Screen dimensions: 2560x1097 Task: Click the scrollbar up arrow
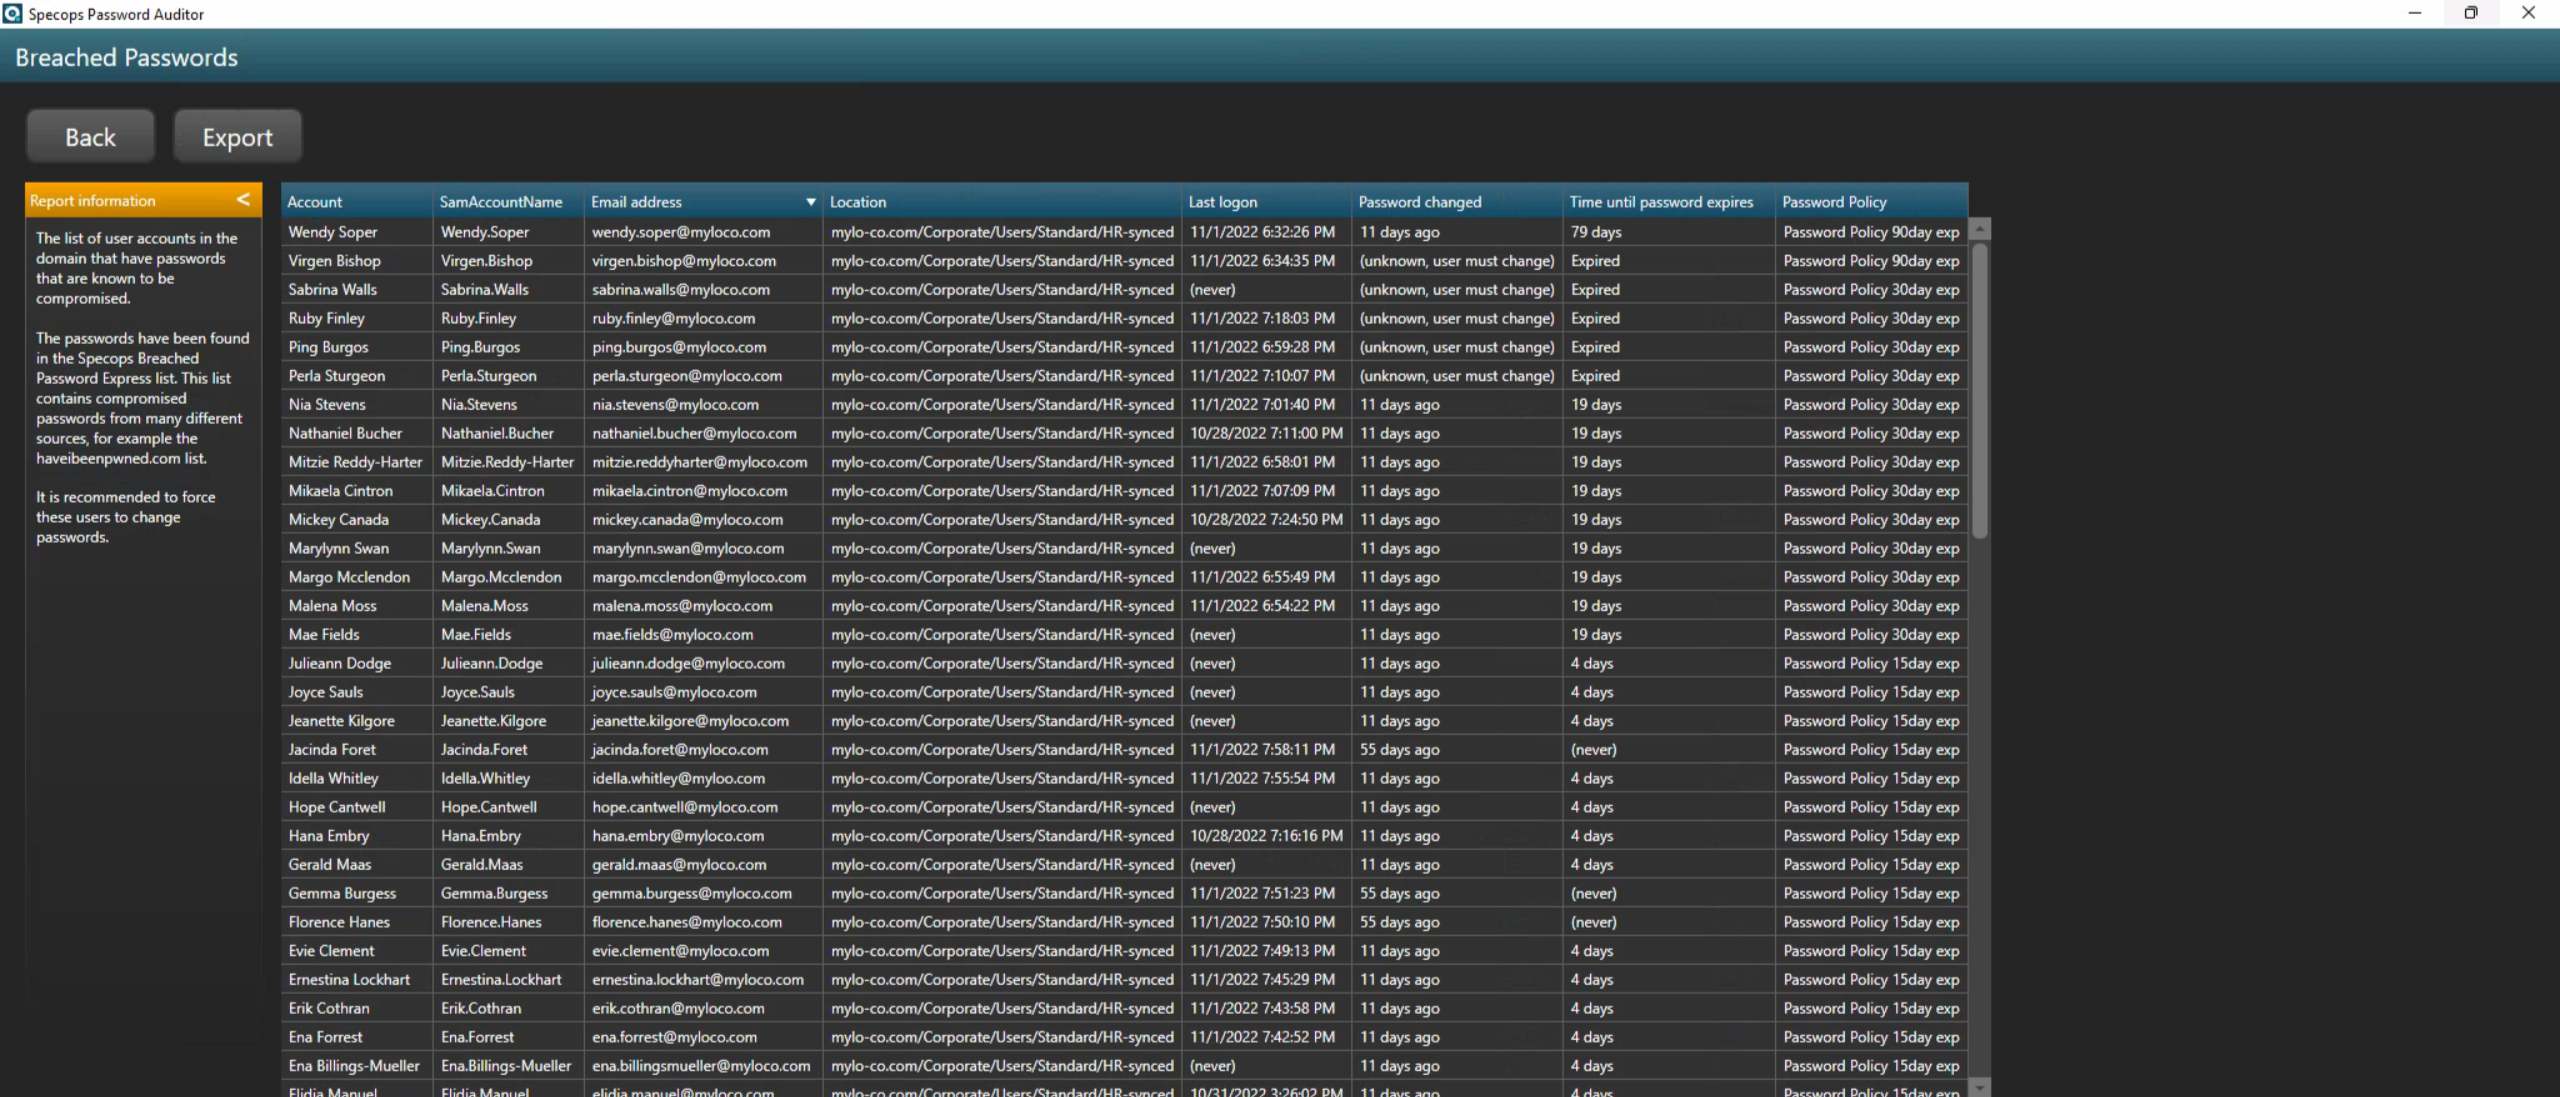(1979, 229)
